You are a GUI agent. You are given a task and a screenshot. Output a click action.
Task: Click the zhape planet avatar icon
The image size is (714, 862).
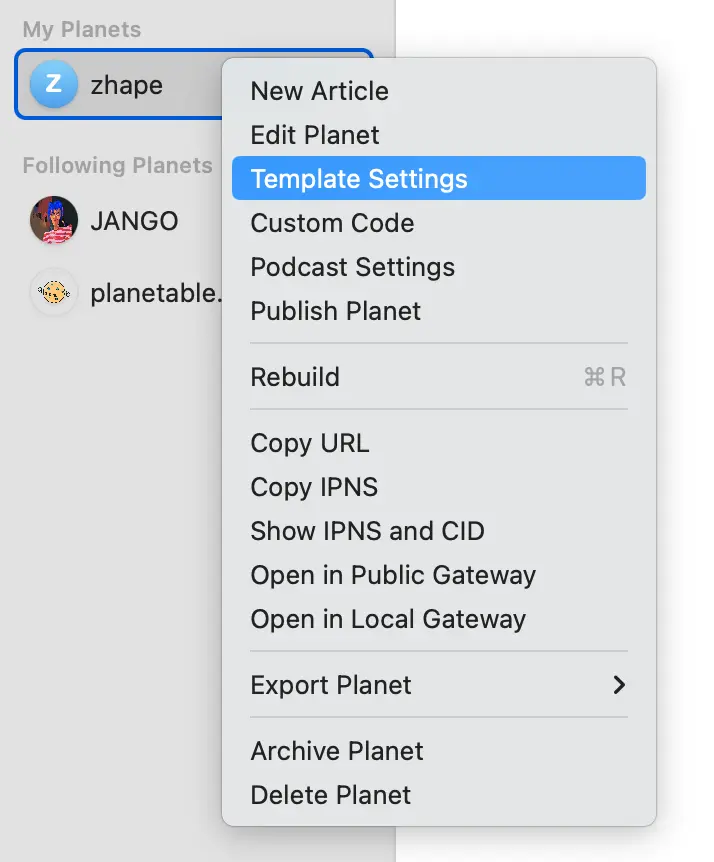point(52,85)
